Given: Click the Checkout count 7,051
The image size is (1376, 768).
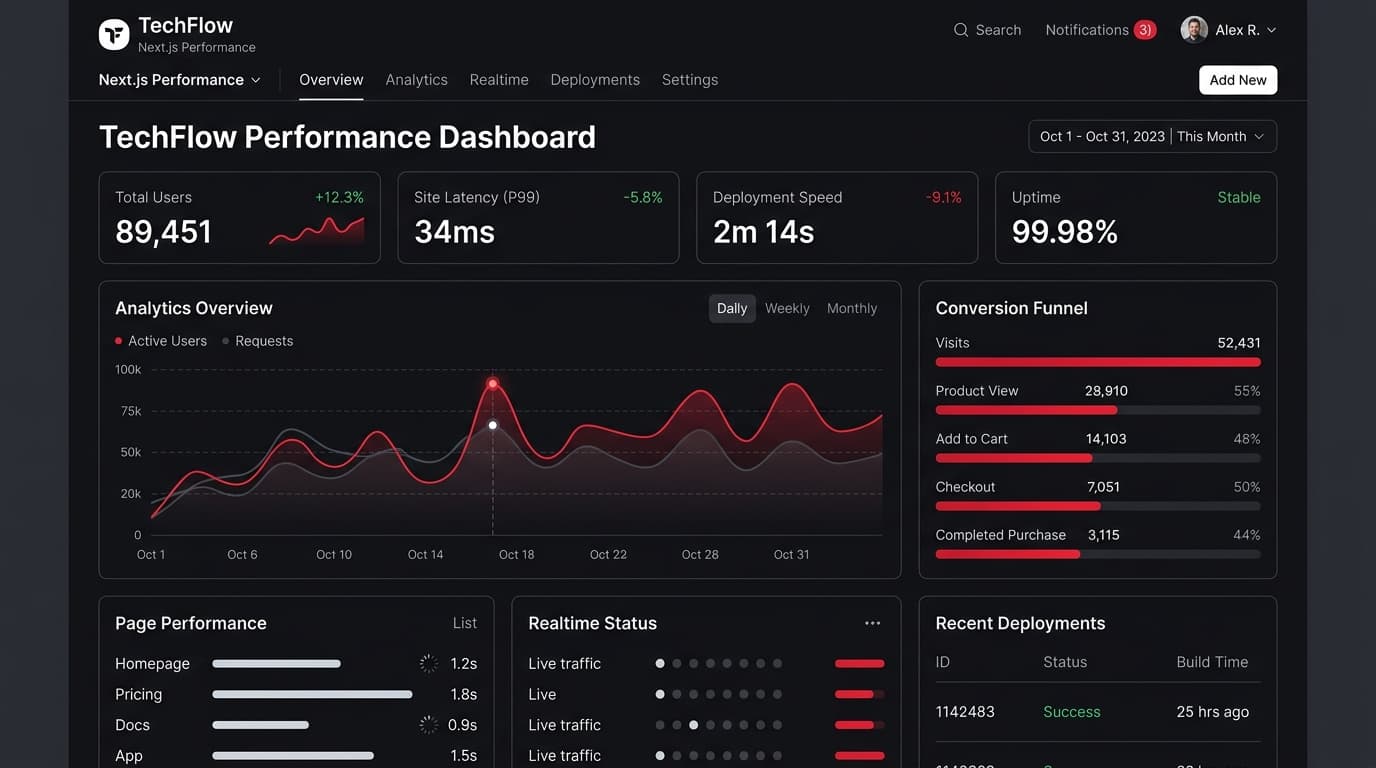Looking at the screenshot, I should pyautogui.click(x=1104, y=487).
